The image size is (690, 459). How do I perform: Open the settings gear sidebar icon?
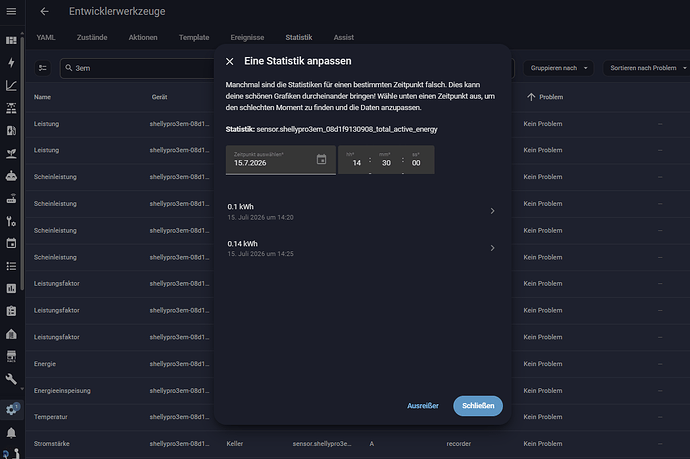tap(11, 410)
